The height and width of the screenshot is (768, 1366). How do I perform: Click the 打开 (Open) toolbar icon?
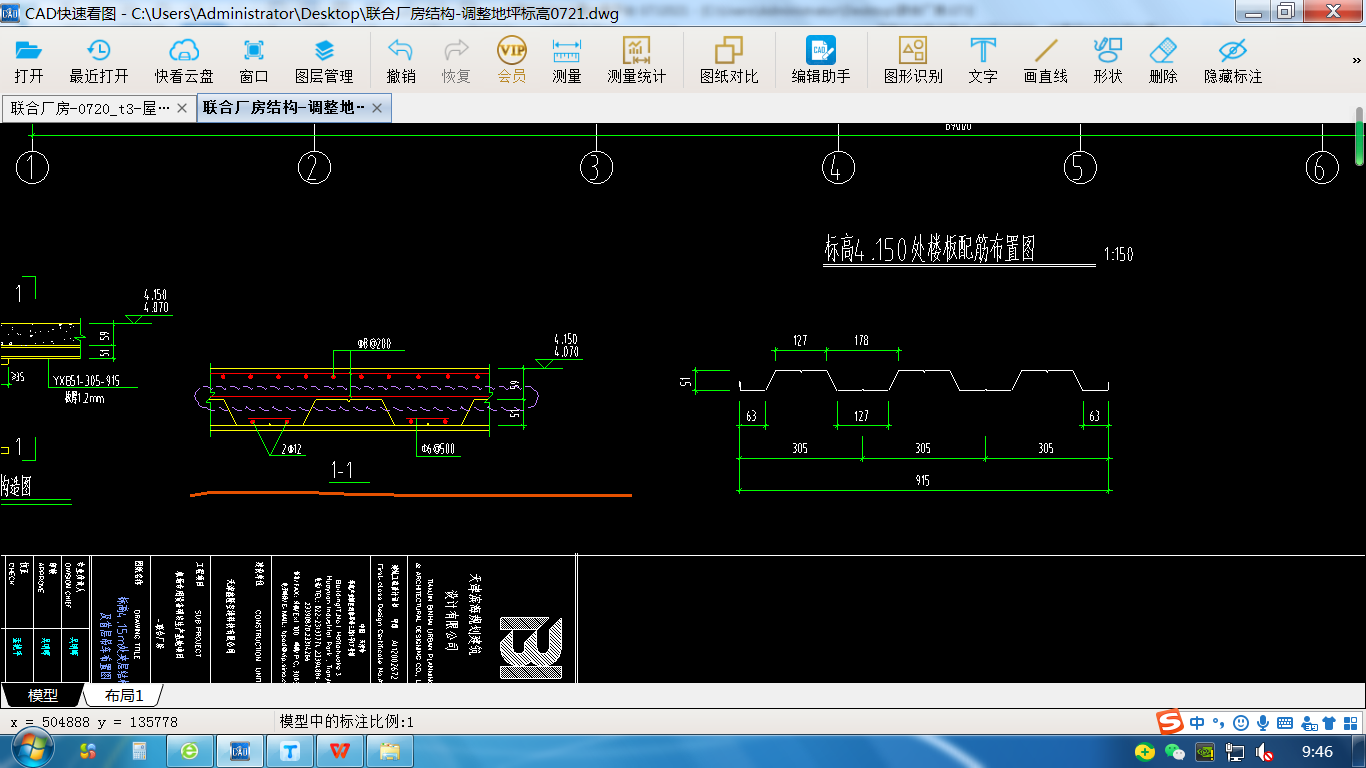(x=29, y=60)
